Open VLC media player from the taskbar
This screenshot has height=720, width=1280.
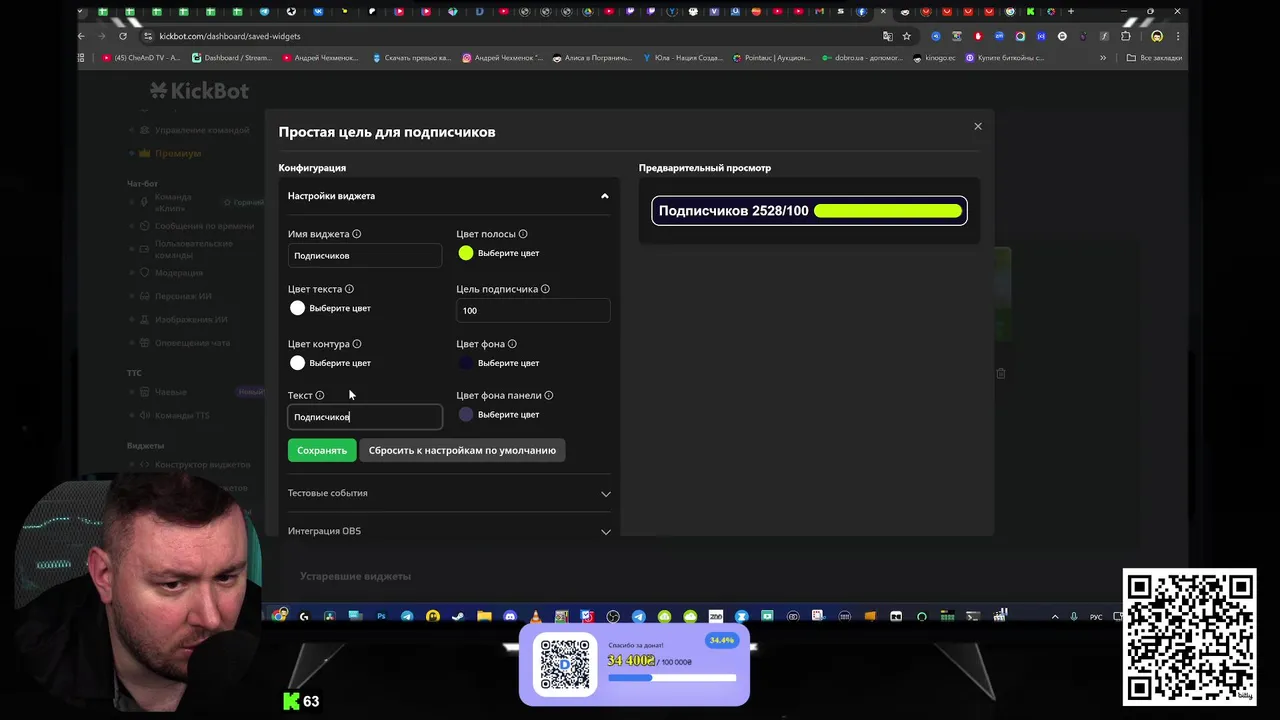click(536, 616)
